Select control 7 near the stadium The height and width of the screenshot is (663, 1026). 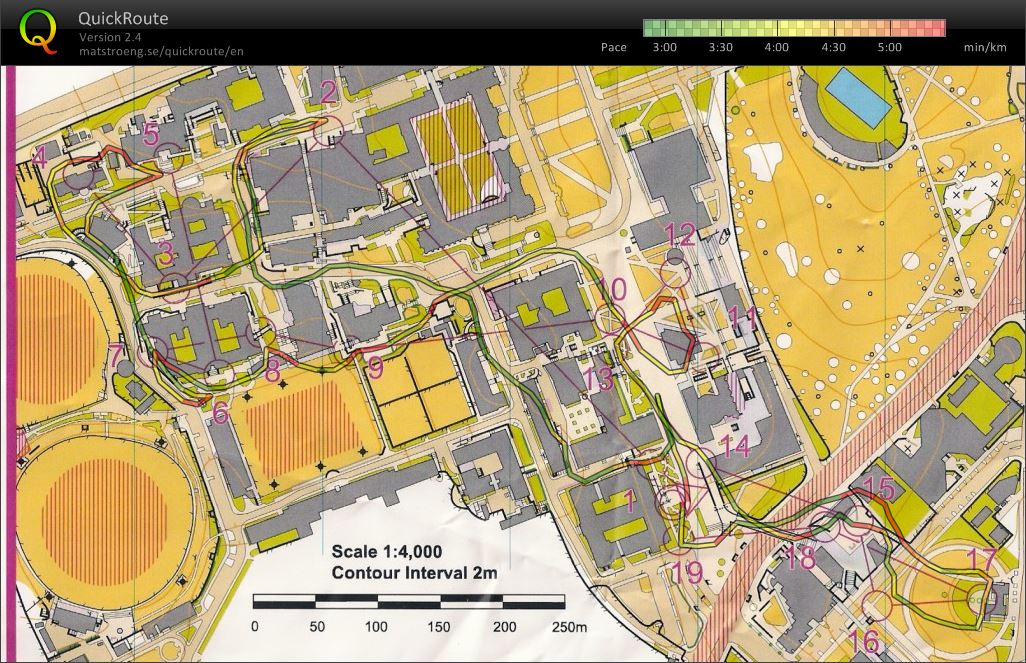[117, 354]
